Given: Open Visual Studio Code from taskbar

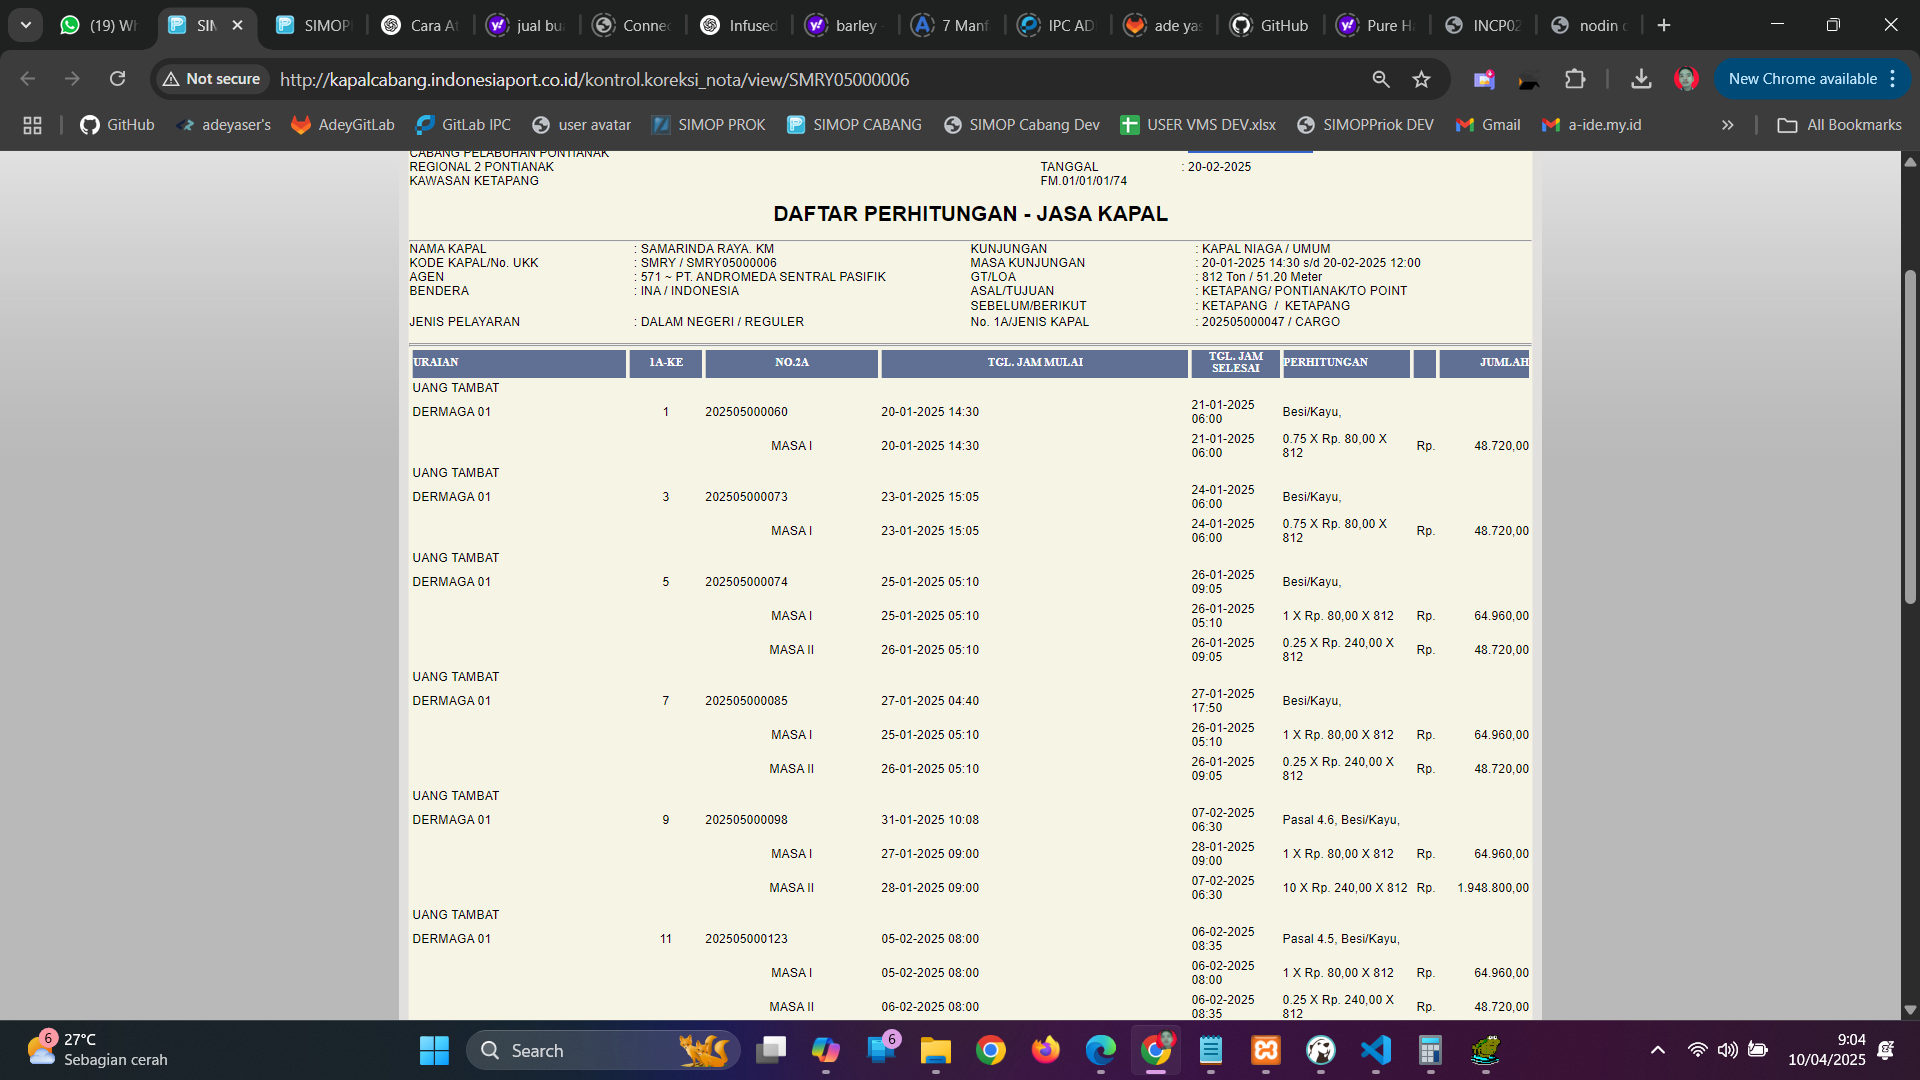Looking at the screenshot, I should tap(1376, 1050).
